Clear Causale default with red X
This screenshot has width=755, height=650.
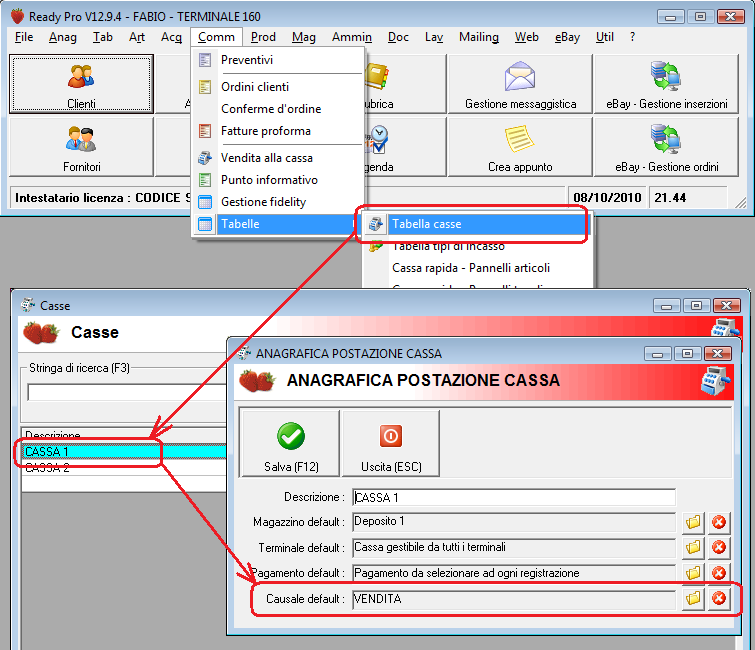tap(719, 598)
